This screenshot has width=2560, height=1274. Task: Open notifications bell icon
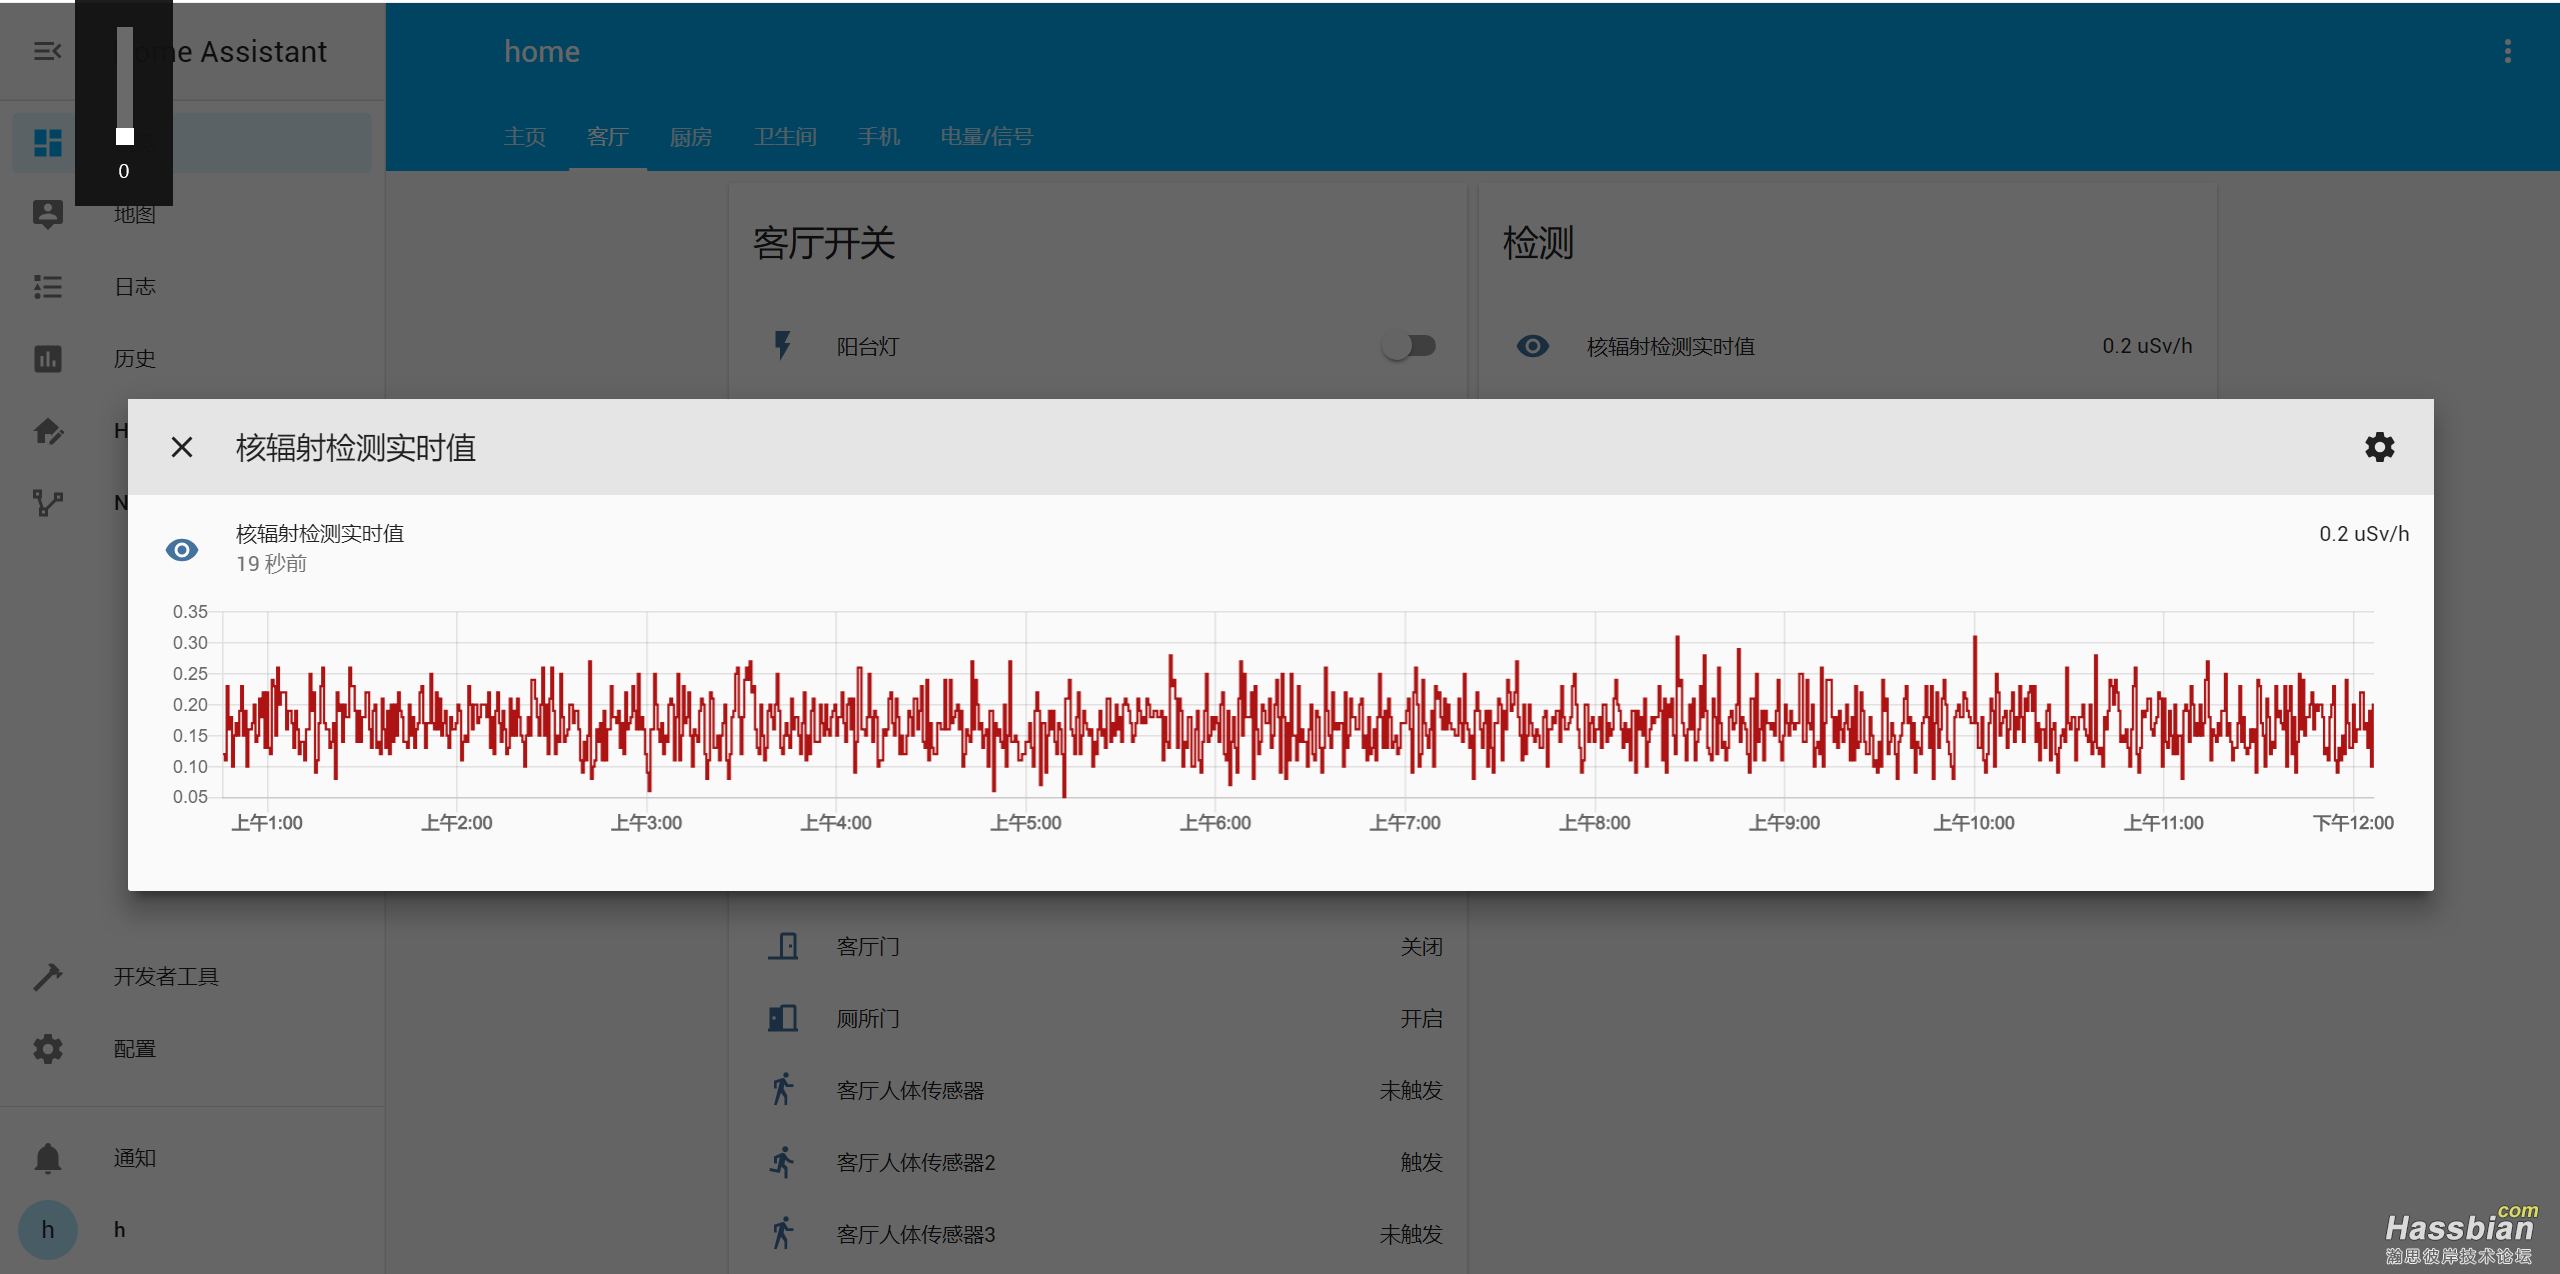click(x=47, y=1158)
